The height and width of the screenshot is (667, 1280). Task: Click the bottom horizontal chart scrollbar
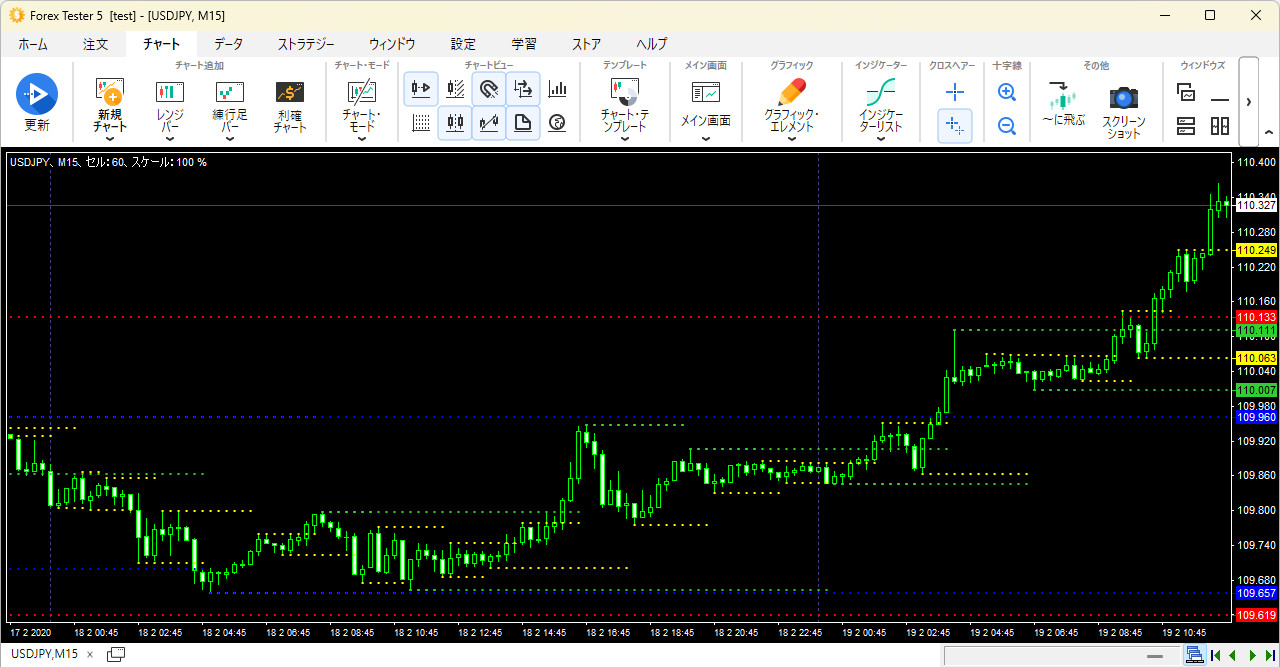click(x=1061, y=655)
